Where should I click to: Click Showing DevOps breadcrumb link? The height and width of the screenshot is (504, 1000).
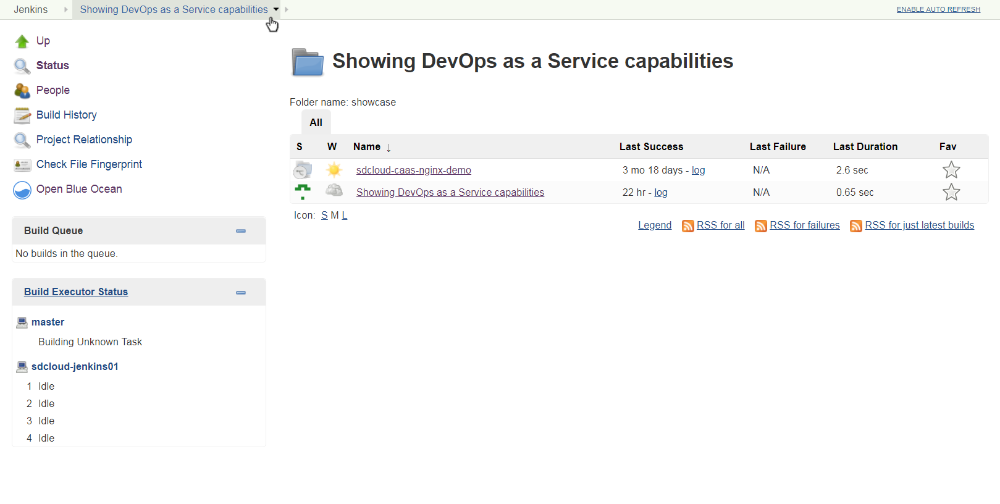[173, 10]
